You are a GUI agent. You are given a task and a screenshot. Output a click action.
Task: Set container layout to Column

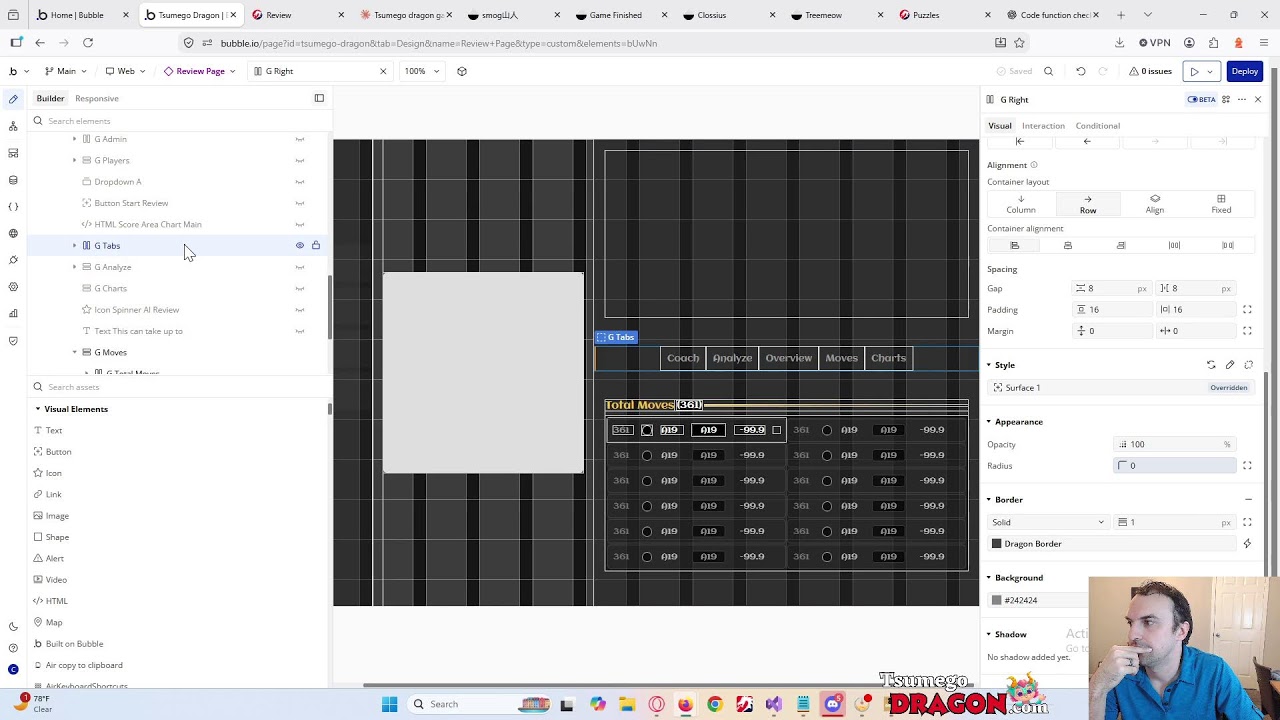coord(1021,204)
